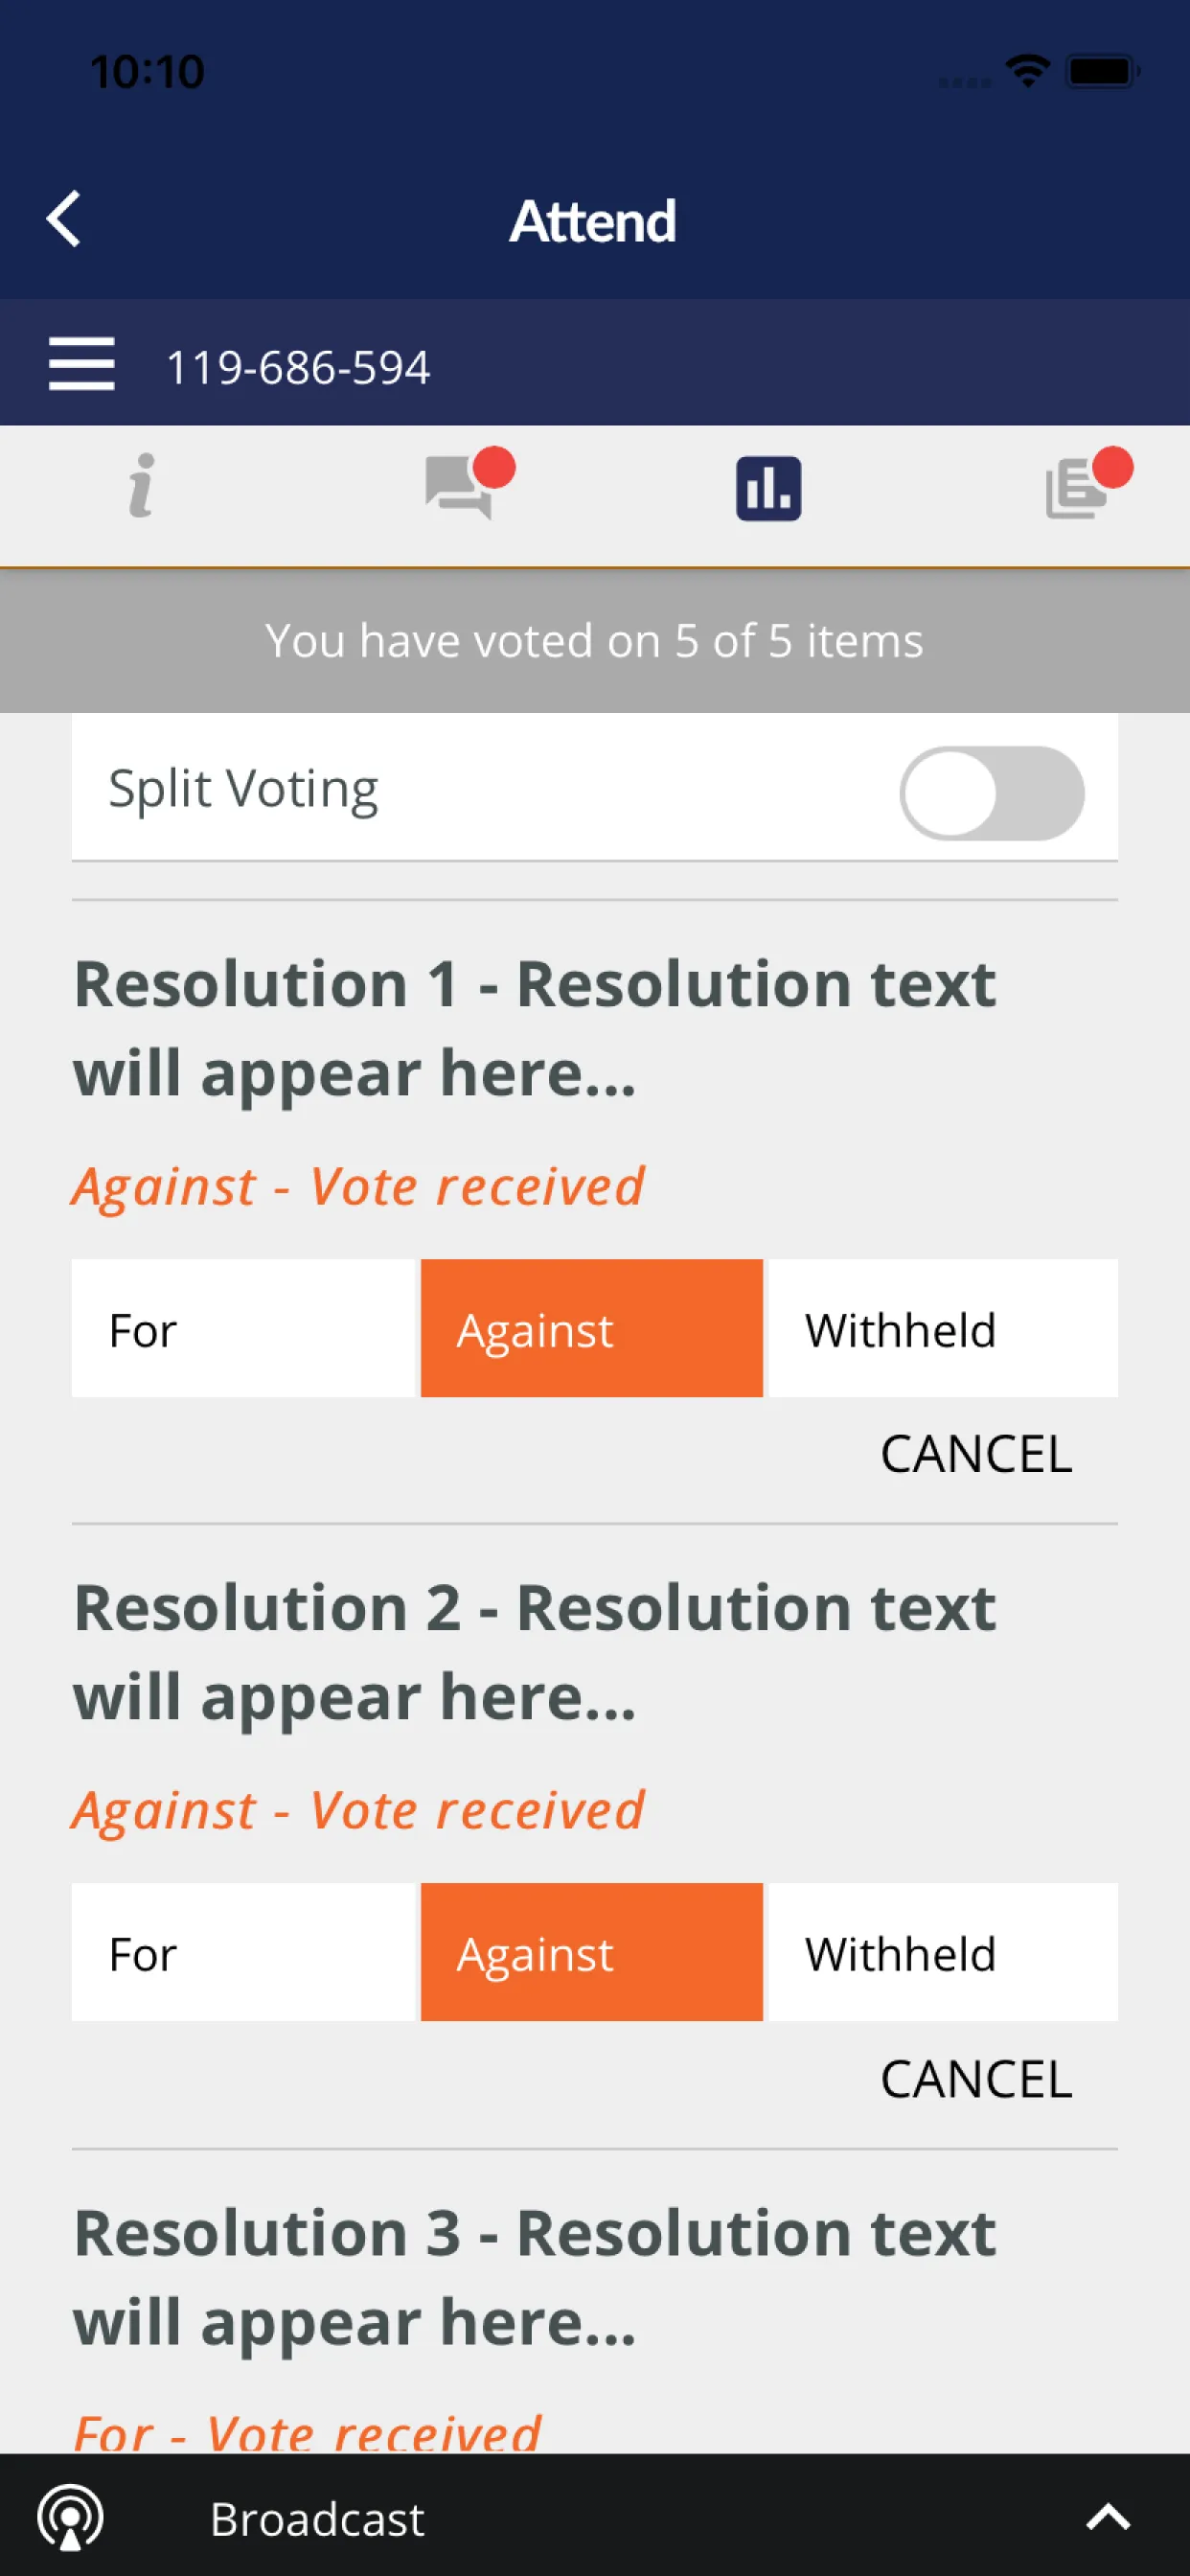
Task: Choose Withheld for Resolution 2
Action: 942,1952
